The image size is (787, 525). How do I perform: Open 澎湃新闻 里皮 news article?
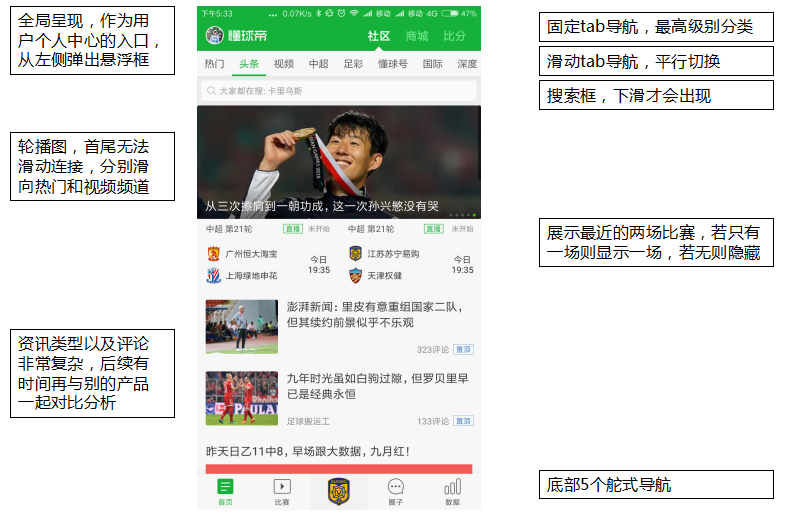click(339, 326)
